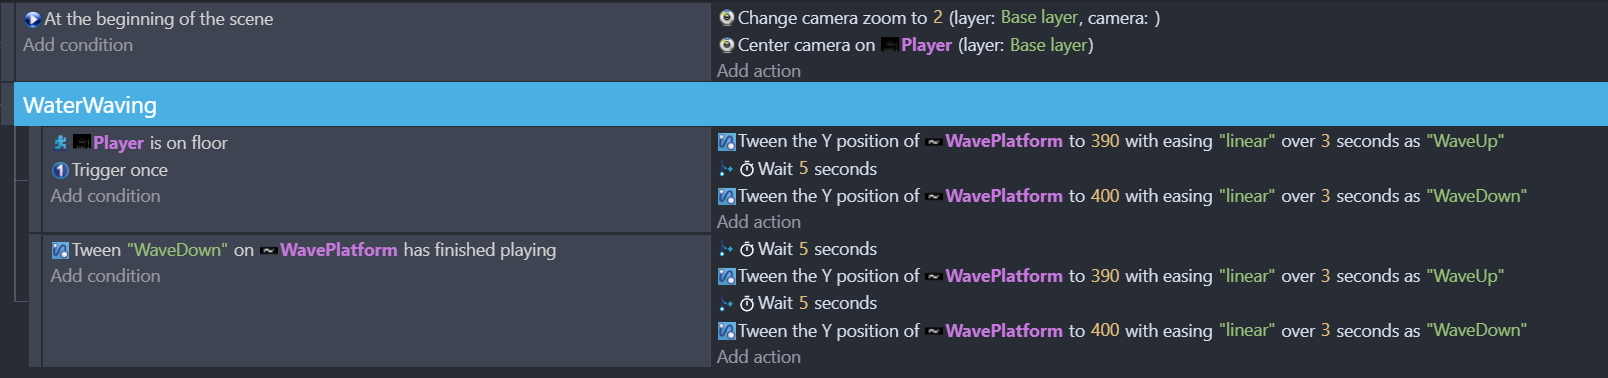1608x378 pixels.
Task: Click the 'Player is on floor' platformer icon
Action: coord(60,143)
